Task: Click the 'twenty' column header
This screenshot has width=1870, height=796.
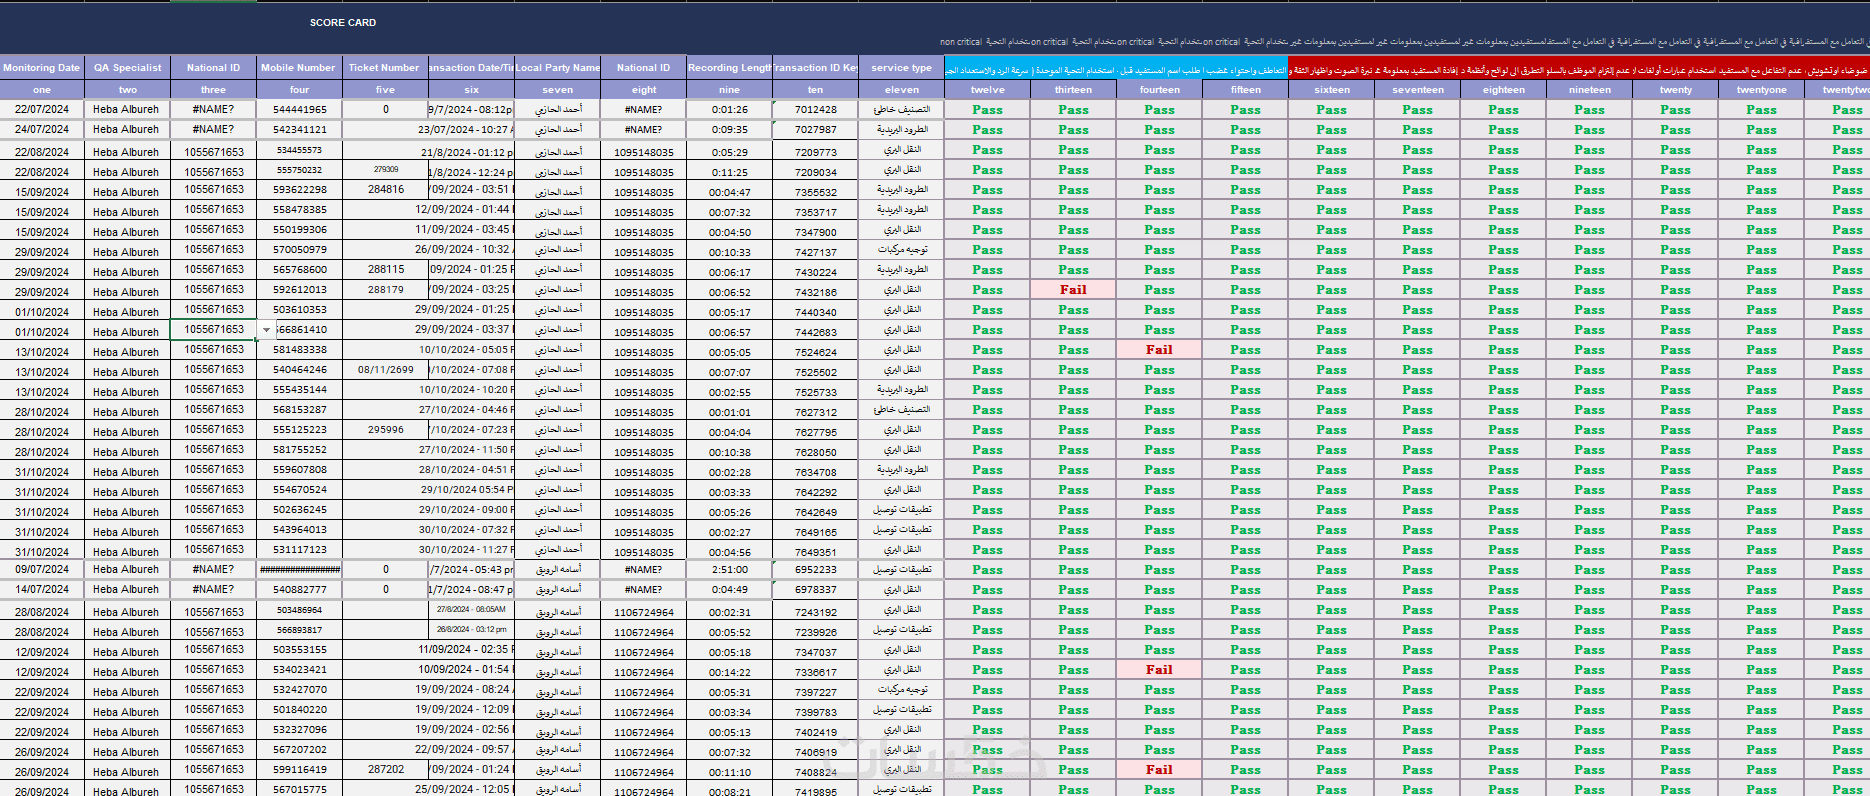Action: (1675, 90)
